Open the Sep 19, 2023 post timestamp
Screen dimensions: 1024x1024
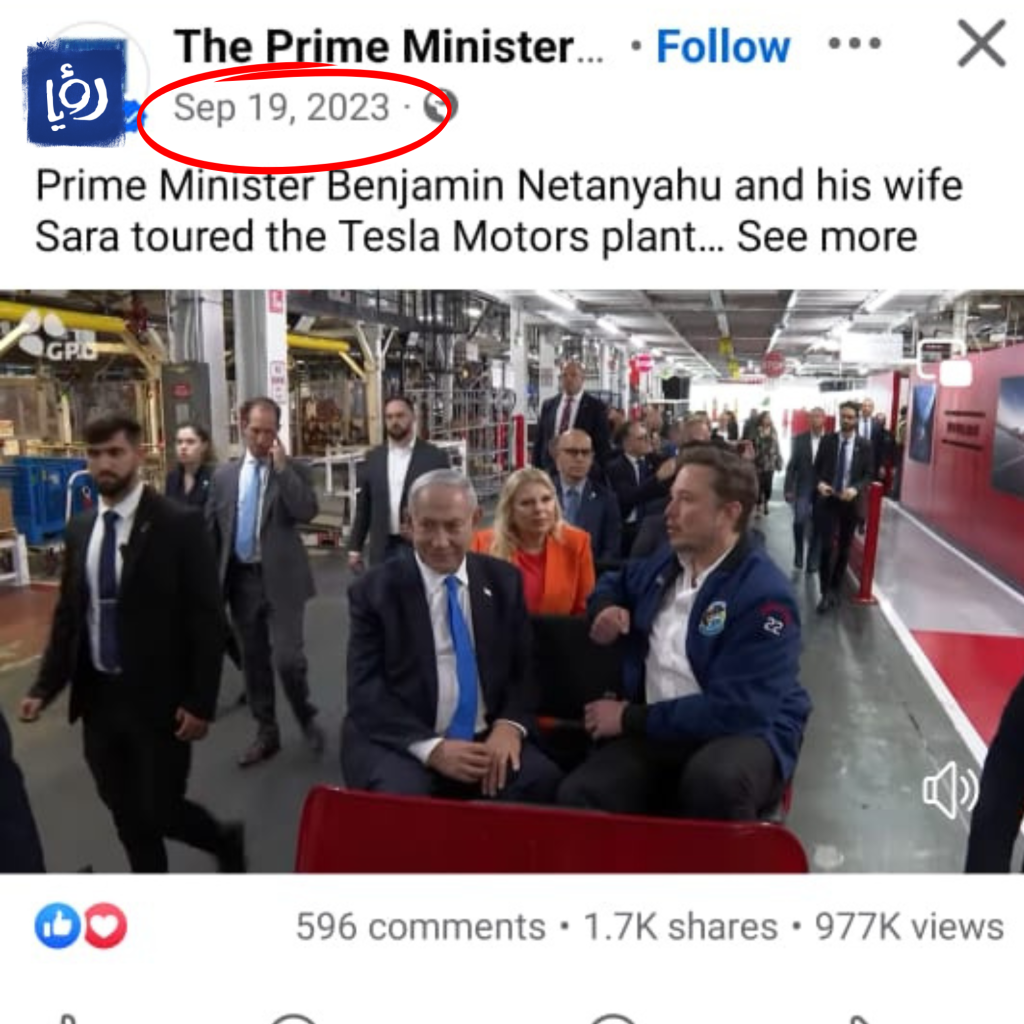[281, 108]
